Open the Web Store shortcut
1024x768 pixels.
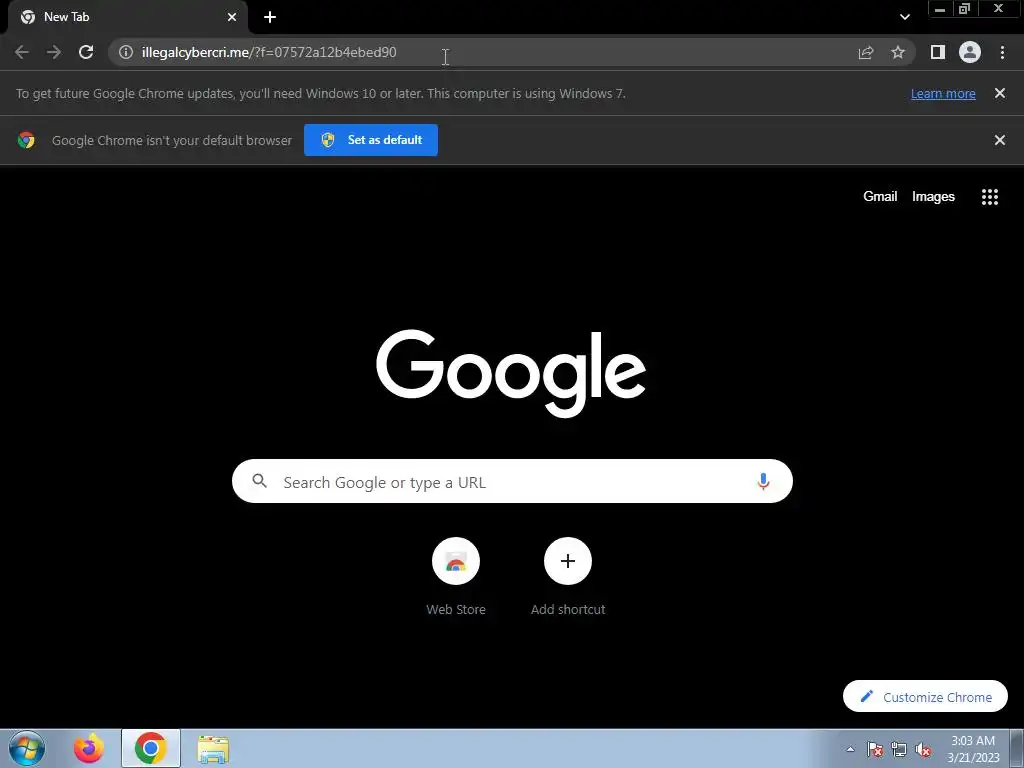coord(456,577)
